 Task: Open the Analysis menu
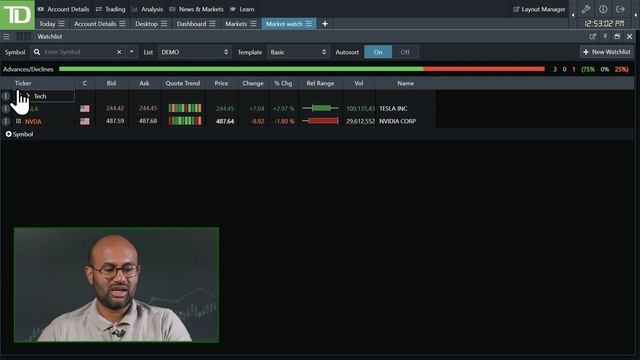coord(147,9)
